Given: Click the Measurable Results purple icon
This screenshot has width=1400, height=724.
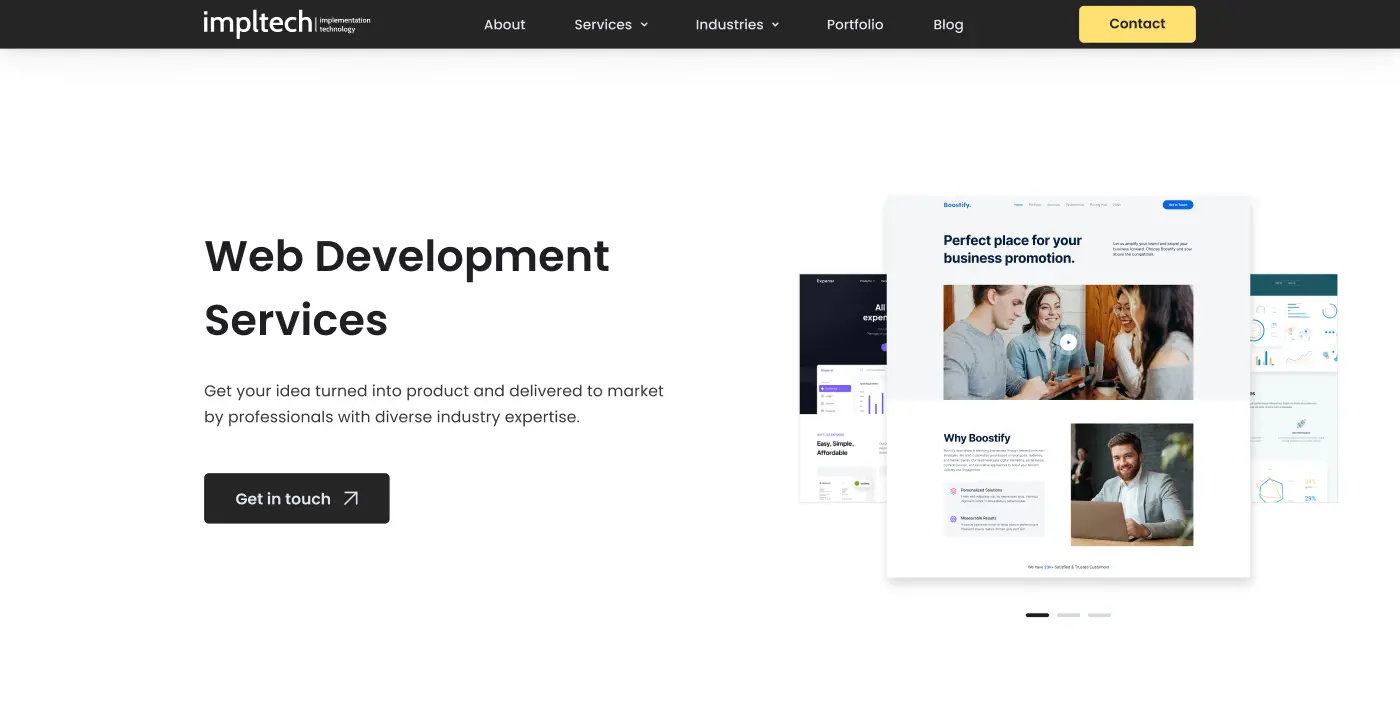Looking at the screenshot, I should tap(952, 519).
